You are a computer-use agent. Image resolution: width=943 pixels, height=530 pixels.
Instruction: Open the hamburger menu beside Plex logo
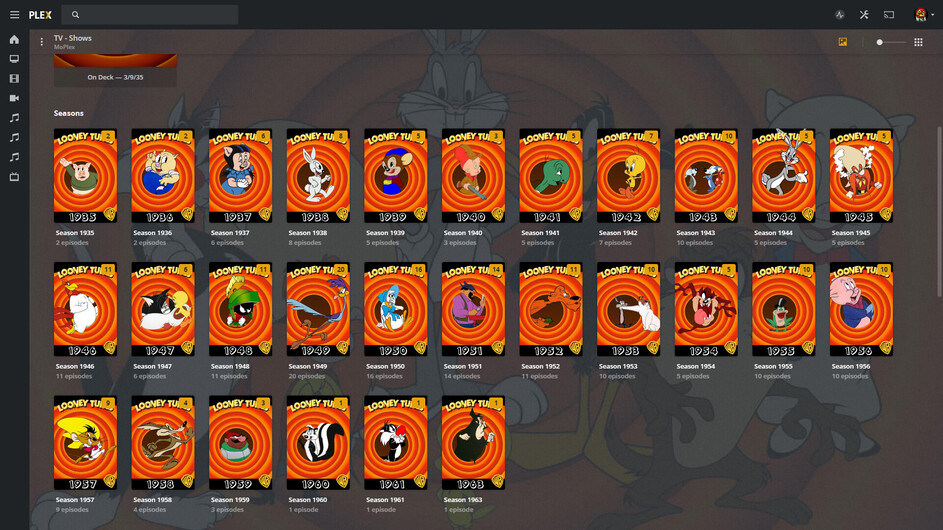point(14,14)
